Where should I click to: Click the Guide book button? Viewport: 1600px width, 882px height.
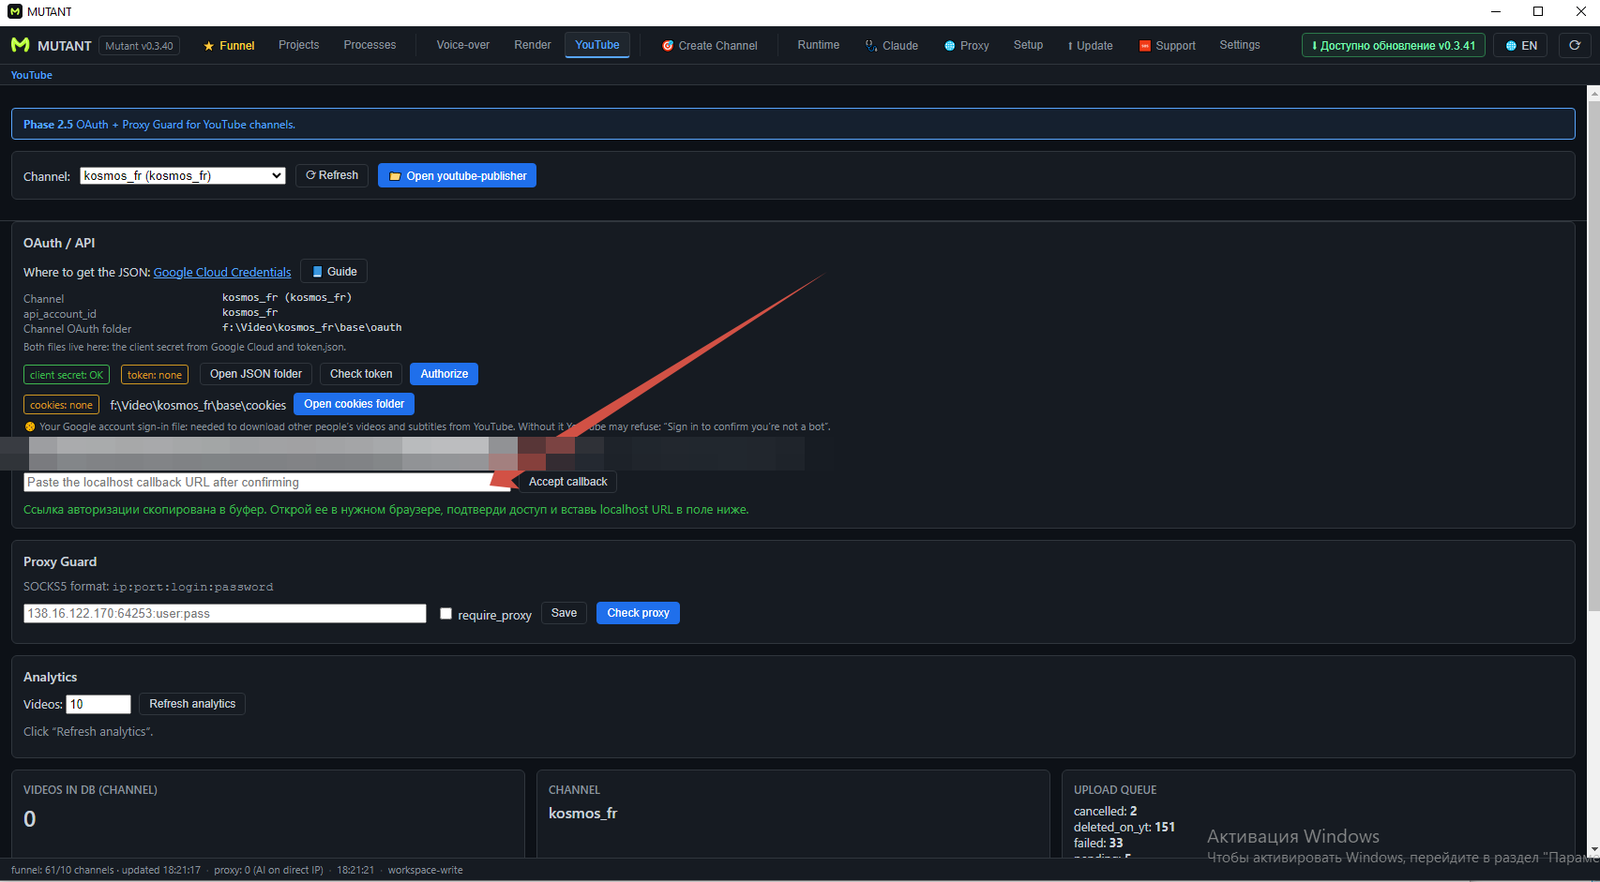pyautogui.click(x=334, y=272)
